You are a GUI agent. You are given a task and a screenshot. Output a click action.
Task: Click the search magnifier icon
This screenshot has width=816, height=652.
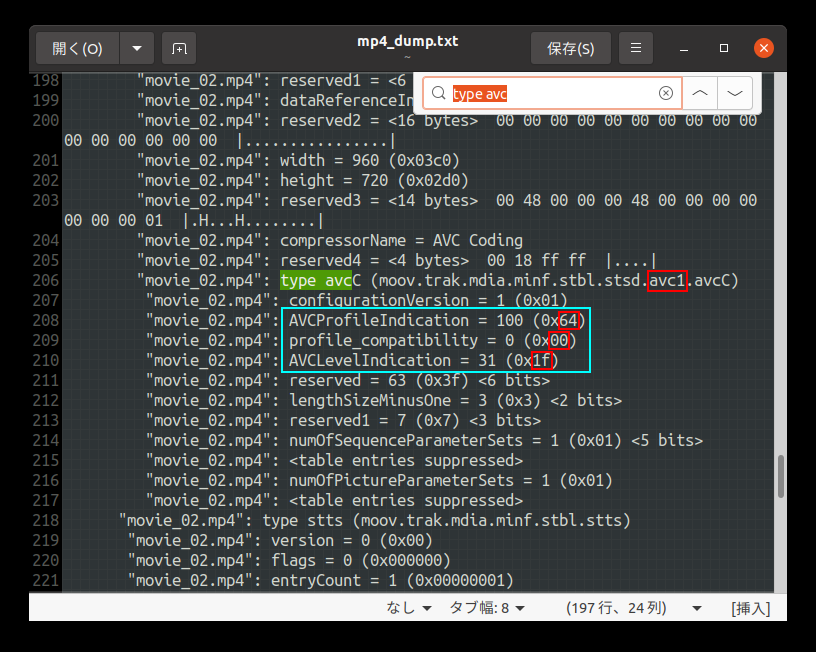[x=439, y=93]
